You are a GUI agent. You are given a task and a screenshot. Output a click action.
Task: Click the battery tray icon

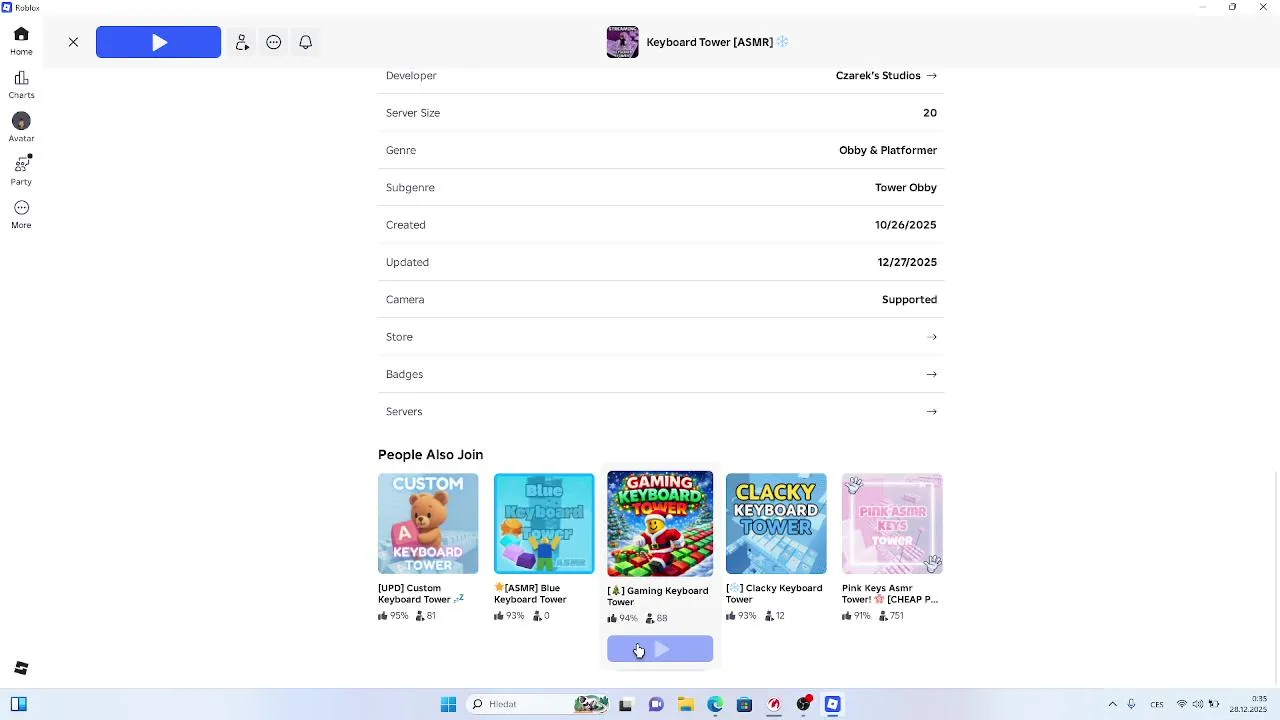(x=1214, y=704)
